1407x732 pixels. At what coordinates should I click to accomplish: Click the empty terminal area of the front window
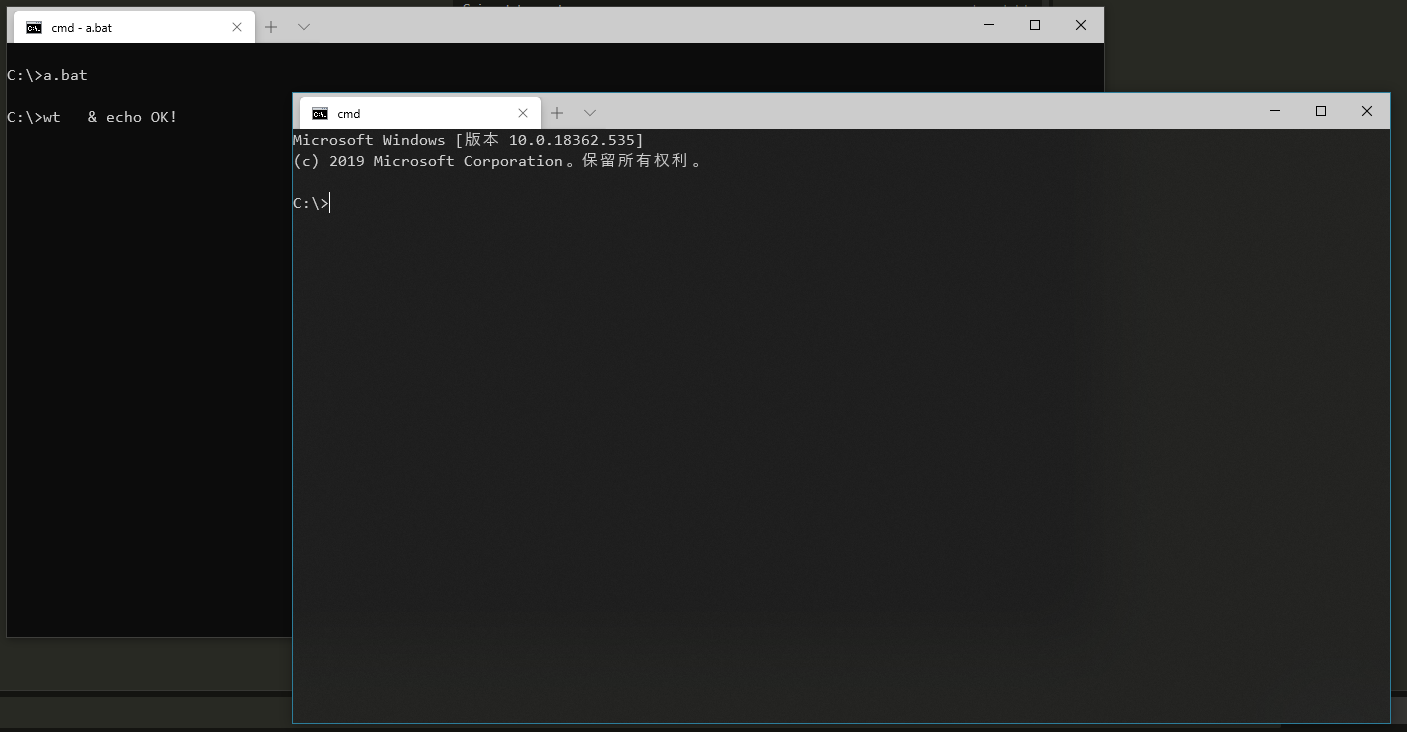(x=840, y=450)
